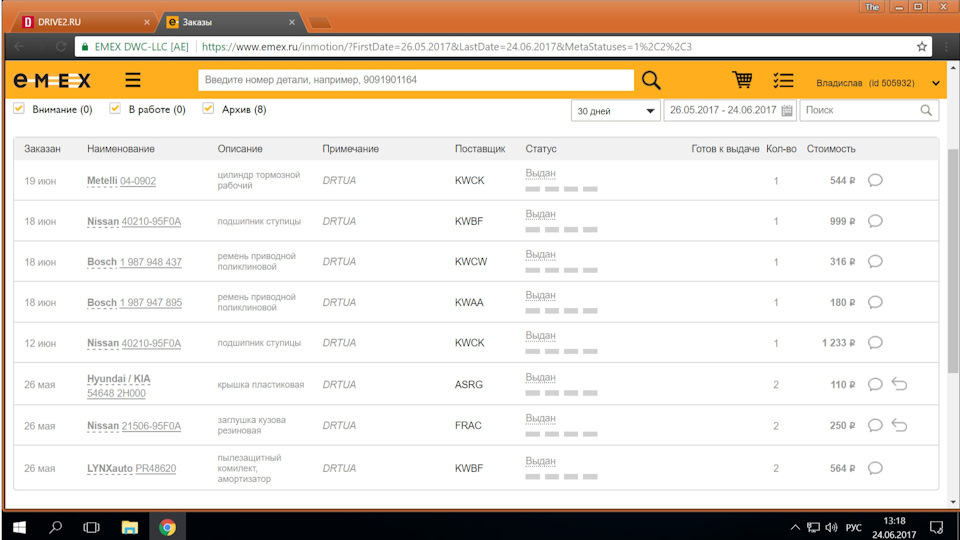The height and width of the screenshot is (540, 960).
Task: Open comment bubble for the 1 233 ₽ order
Action: coord(876,342)
